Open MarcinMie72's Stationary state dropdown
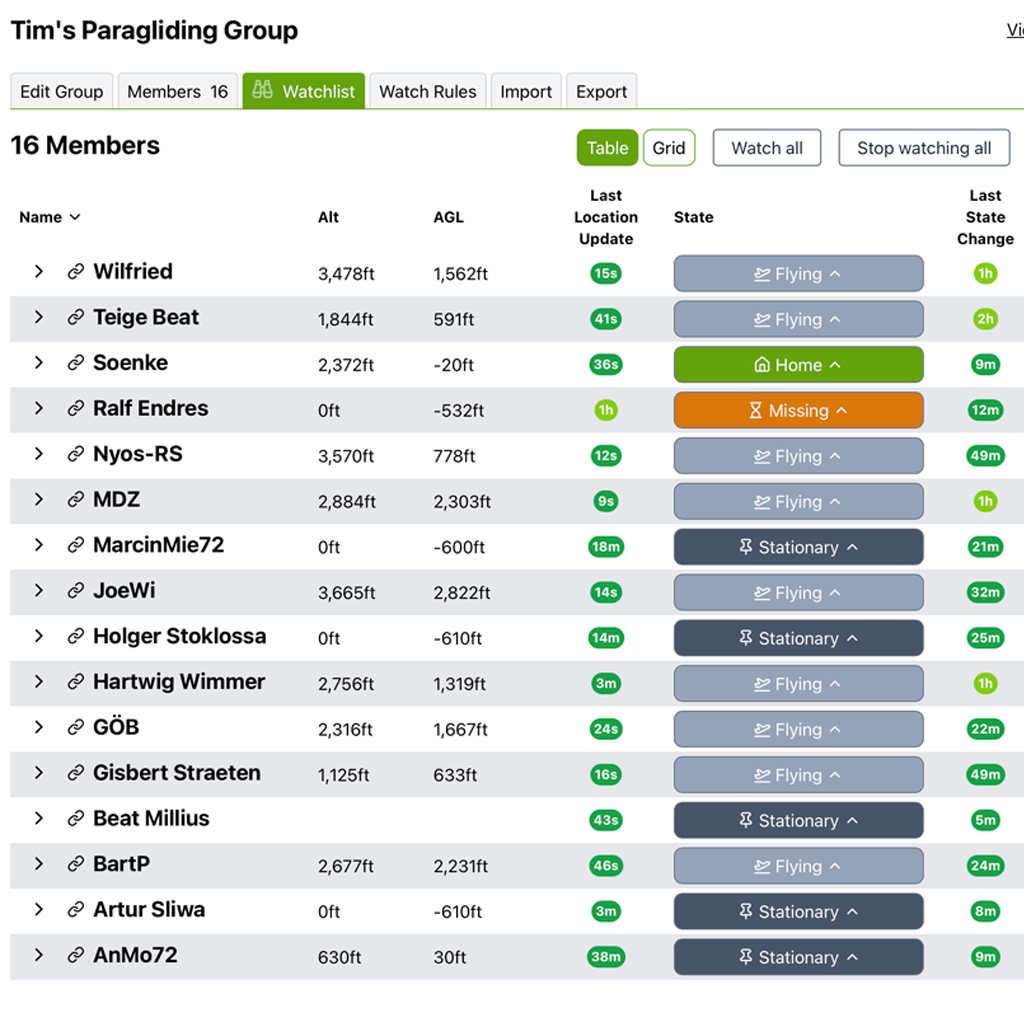 pyautogui.click(x=798, y=547)
